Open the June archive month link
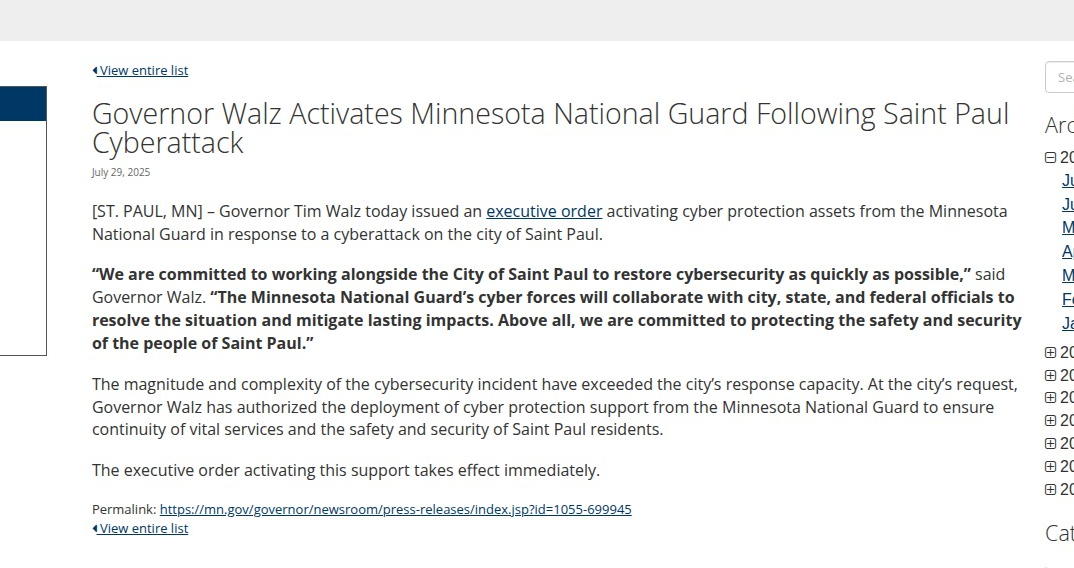This screenshot has height=568, width=1074. coord(1068,204)
